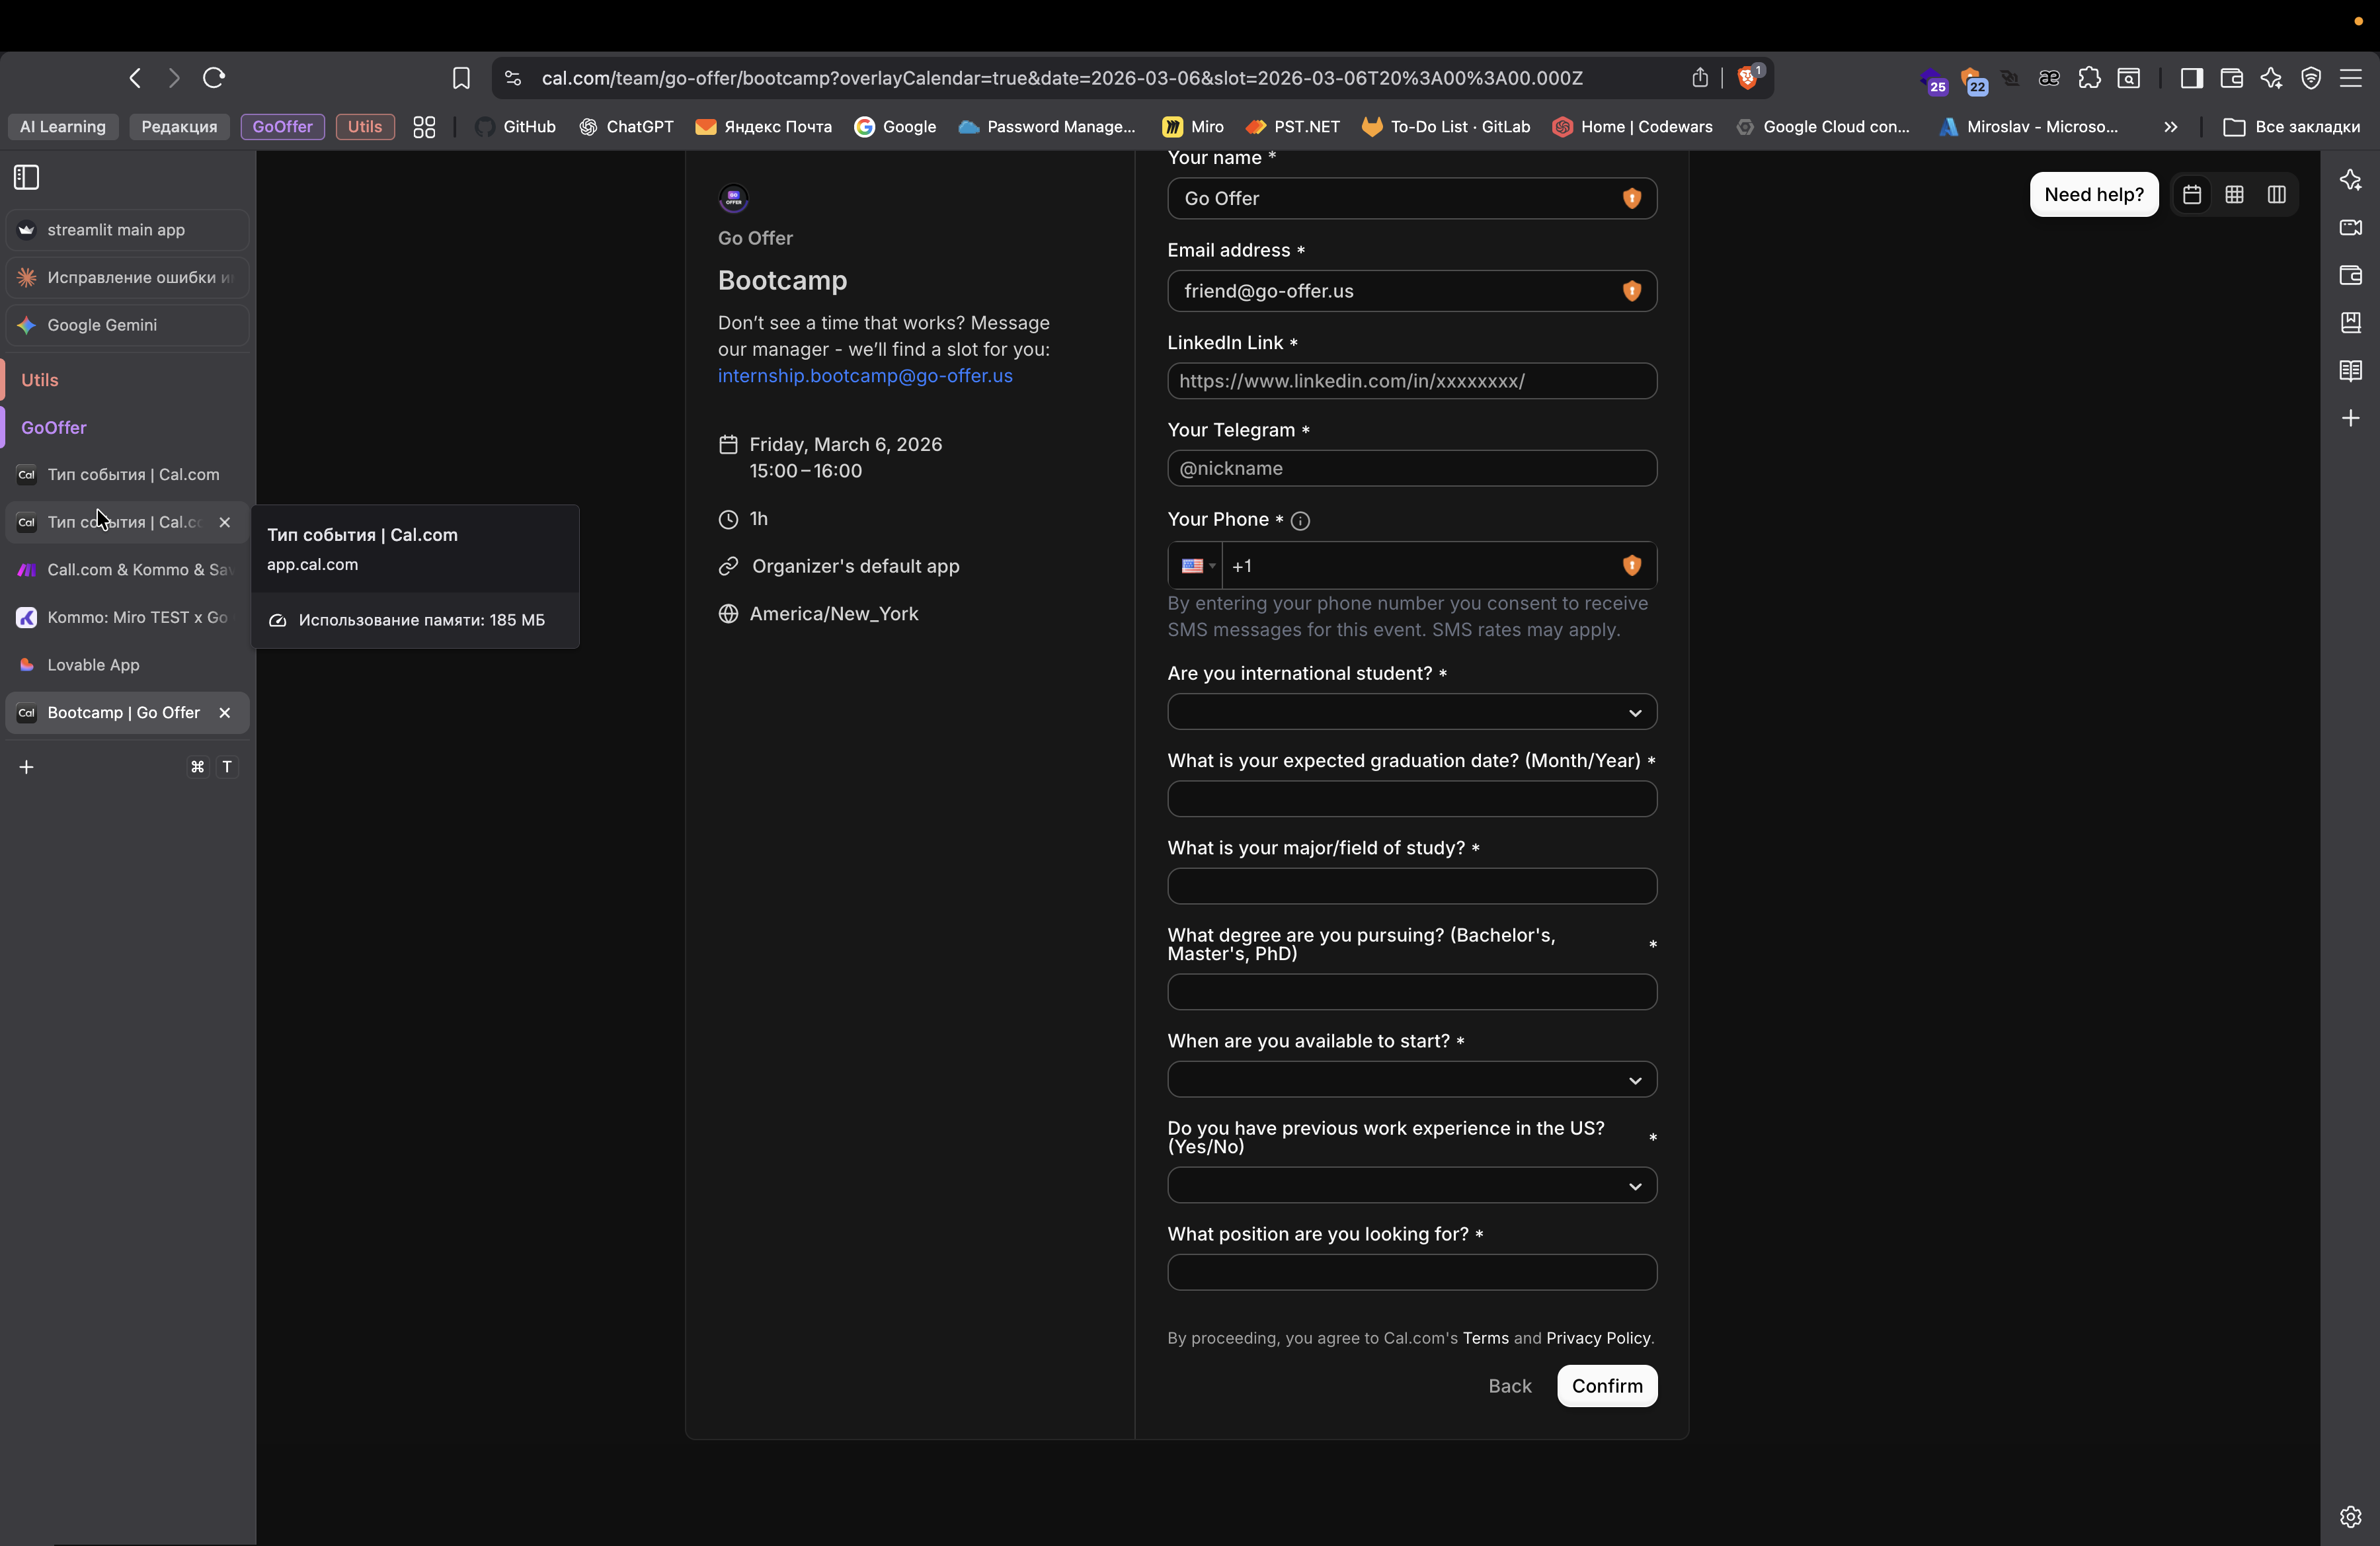The width and height of the screenshot is (2380, 1546).
Task: Open the Brave Shields lion icon
Action: coord(1748,78)
